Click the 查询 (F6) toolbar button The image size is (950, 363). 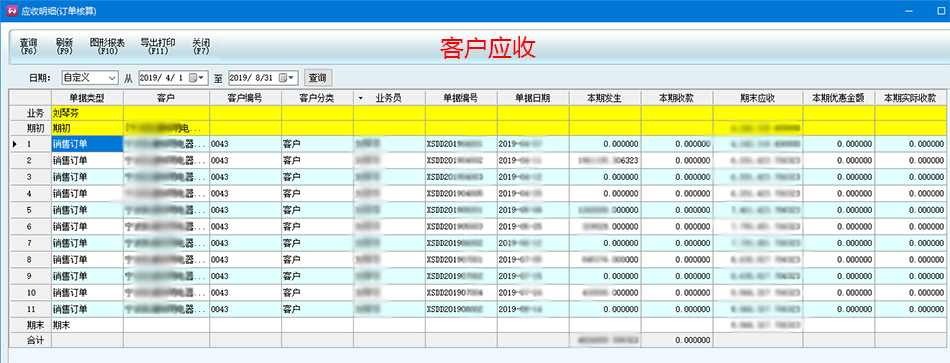tap(28, 47)
